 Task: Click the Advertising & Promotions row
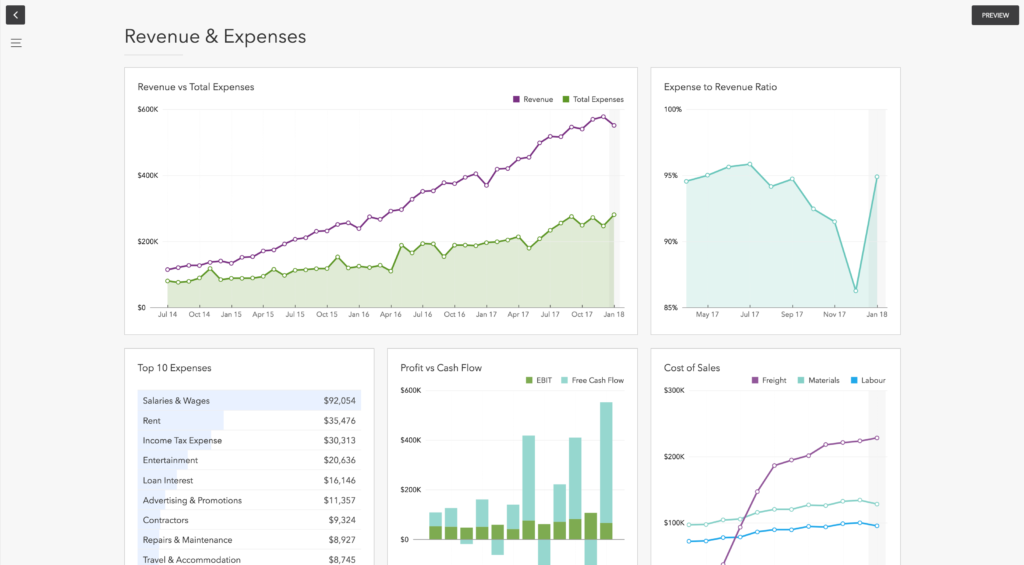(x=249, y=501)
